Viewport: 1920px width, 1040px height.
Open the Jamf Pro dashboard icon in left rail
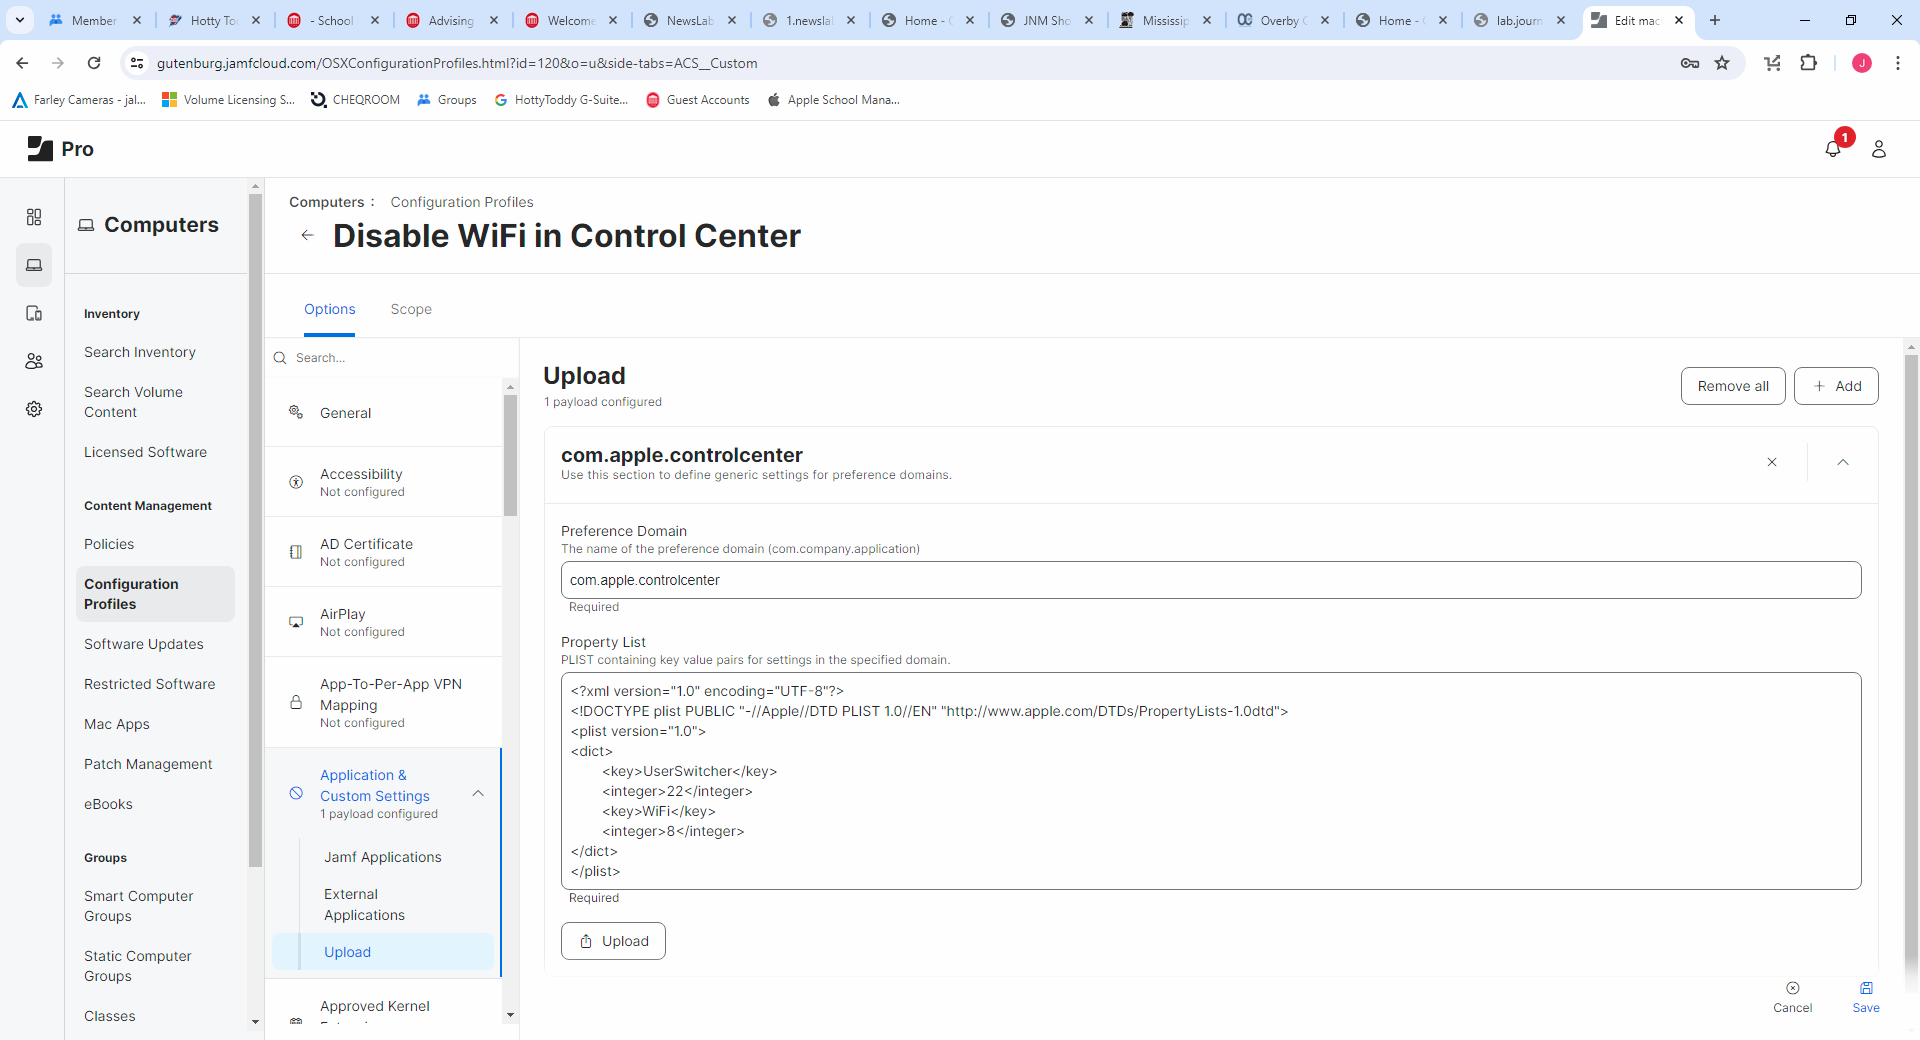[x=34, y=217]
